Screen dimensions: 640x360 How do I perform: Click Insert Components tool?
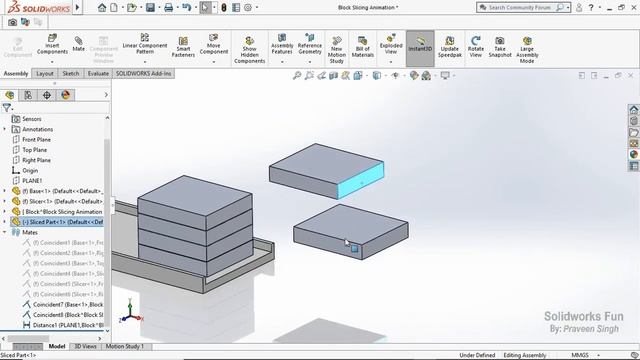[x=52, y=44]
